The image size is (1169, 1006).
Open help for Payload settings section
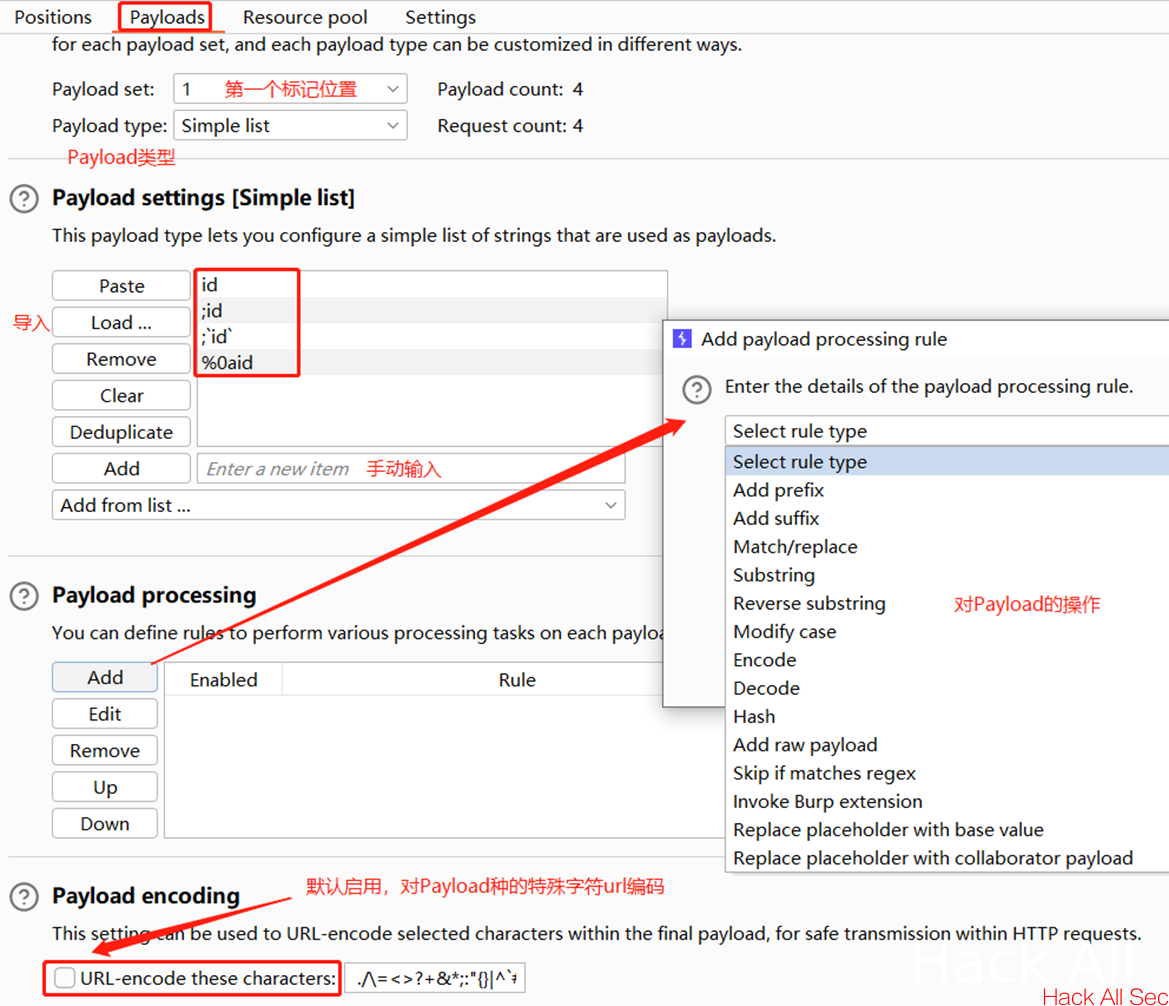(x=24, y=199)
